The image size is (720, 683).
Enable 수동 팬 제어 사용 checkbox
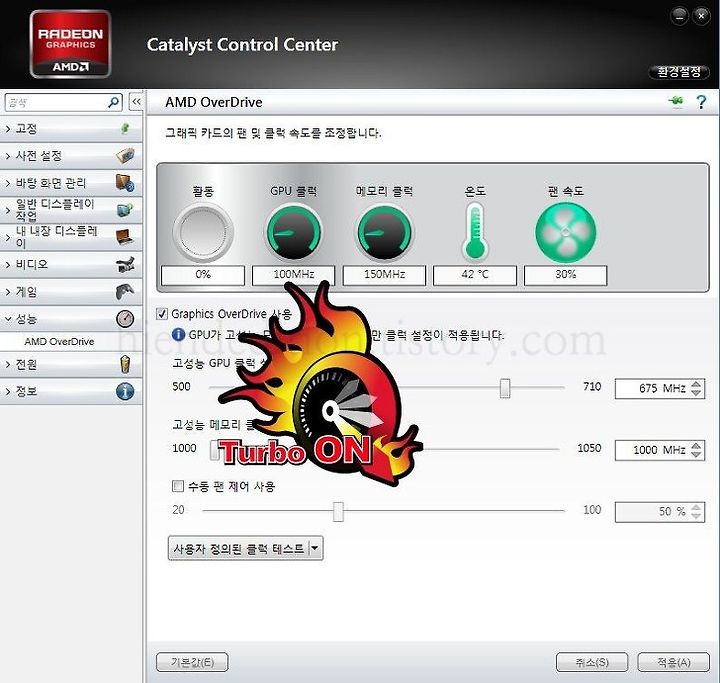[x=177, y=486]
